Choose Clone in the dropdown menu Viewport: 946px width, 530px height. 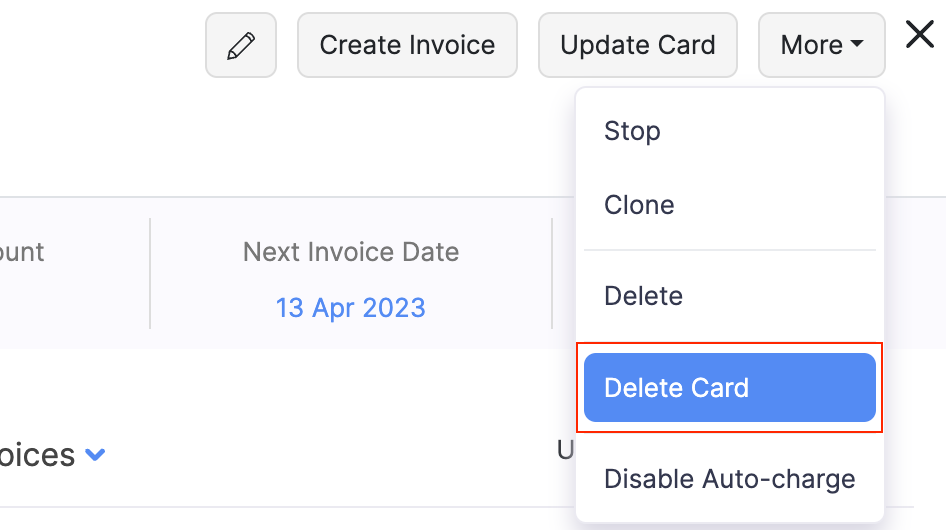click(x=639, y=205)
